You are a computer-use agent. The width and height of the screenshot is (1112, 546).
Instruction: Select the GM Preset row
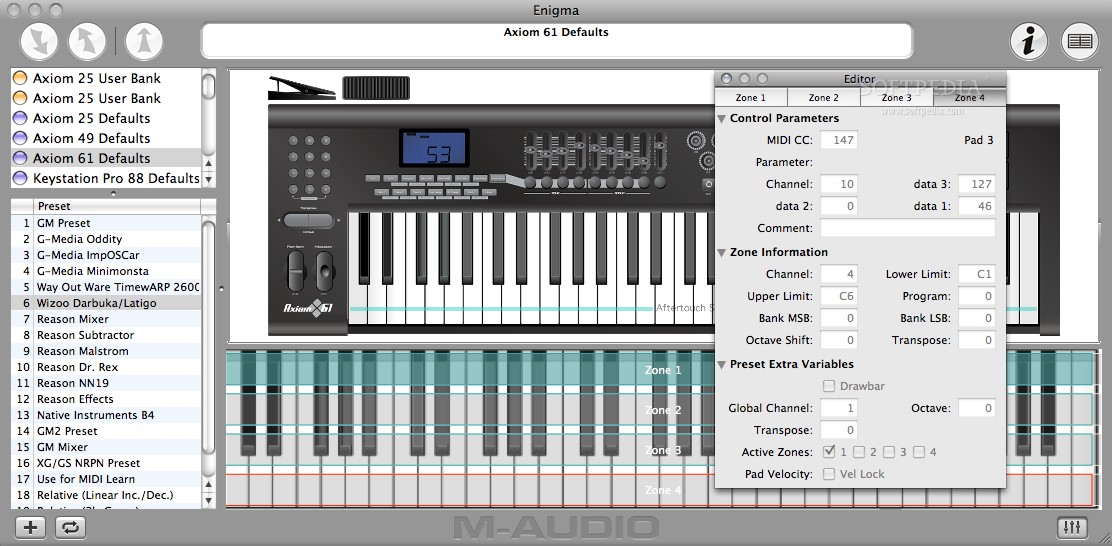106,223
